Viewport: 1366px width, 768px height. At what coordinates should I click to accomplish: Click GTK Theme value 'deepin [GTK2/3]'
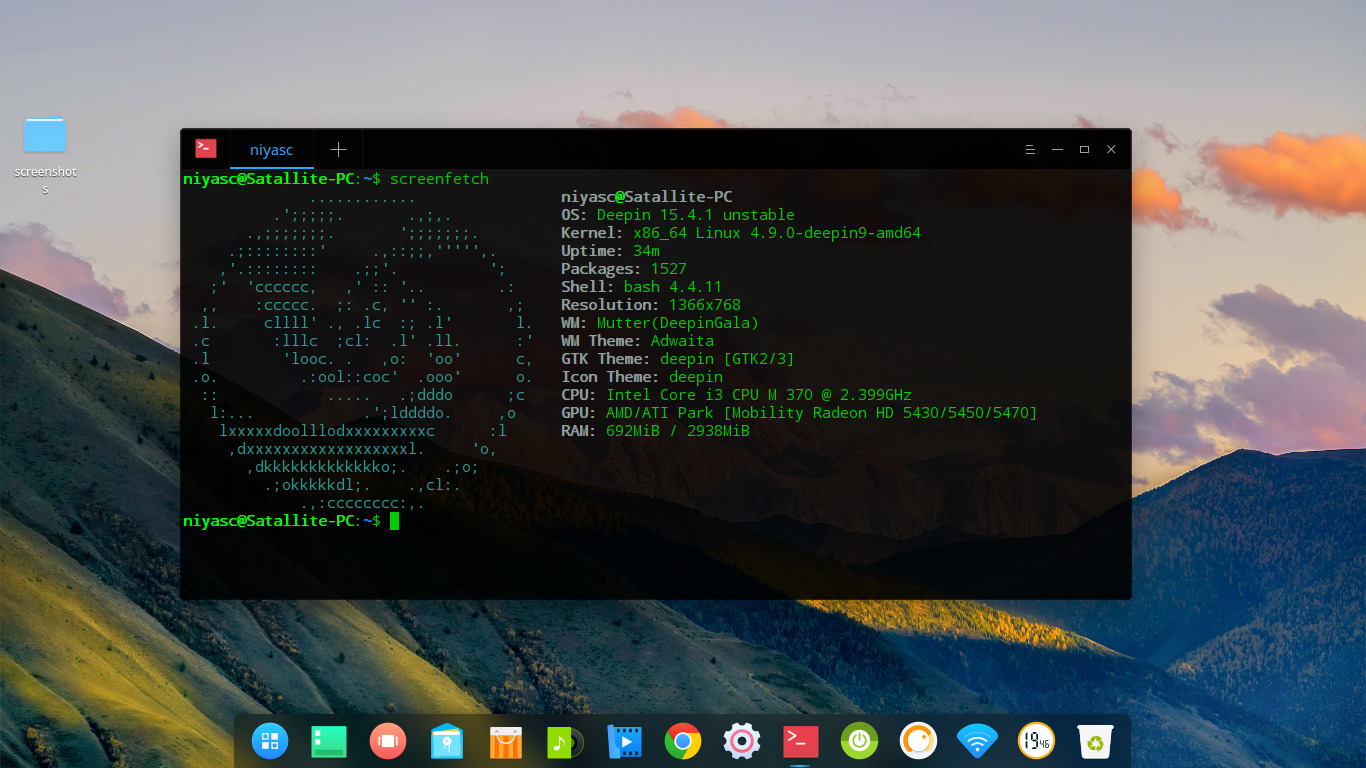coord(727,359)
